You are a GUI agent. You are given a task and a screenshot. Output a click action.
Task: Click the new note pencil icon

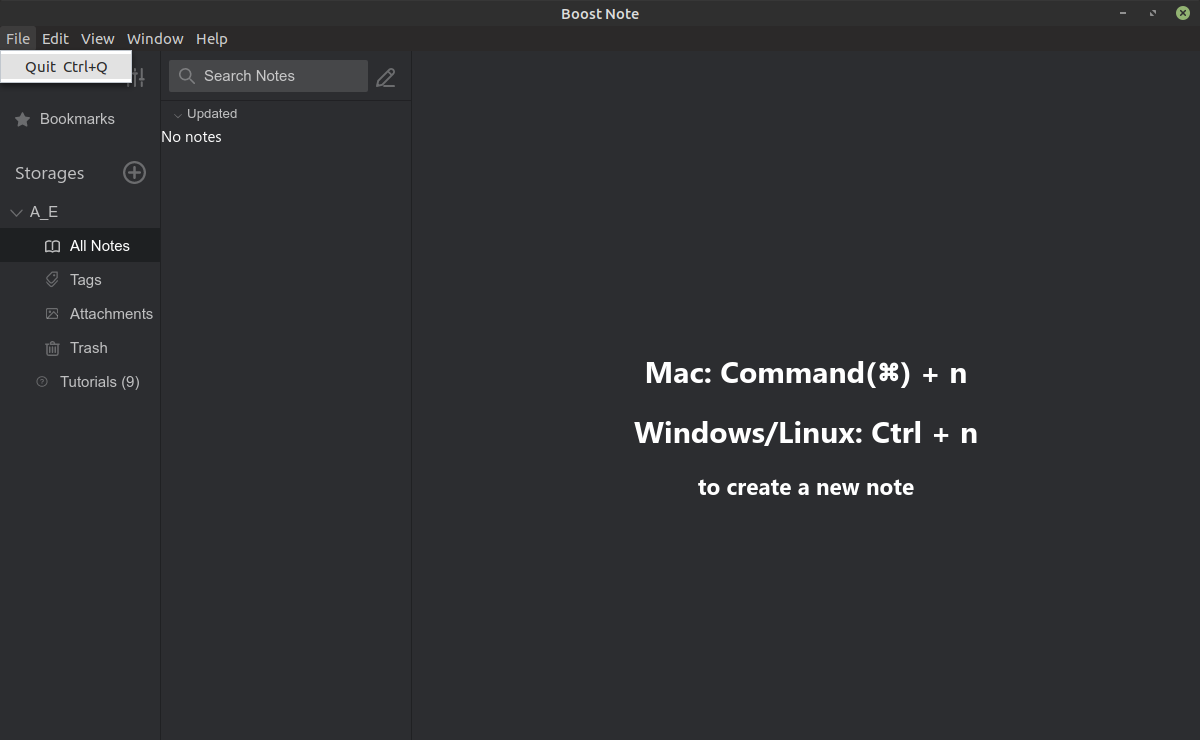[385, 76]
